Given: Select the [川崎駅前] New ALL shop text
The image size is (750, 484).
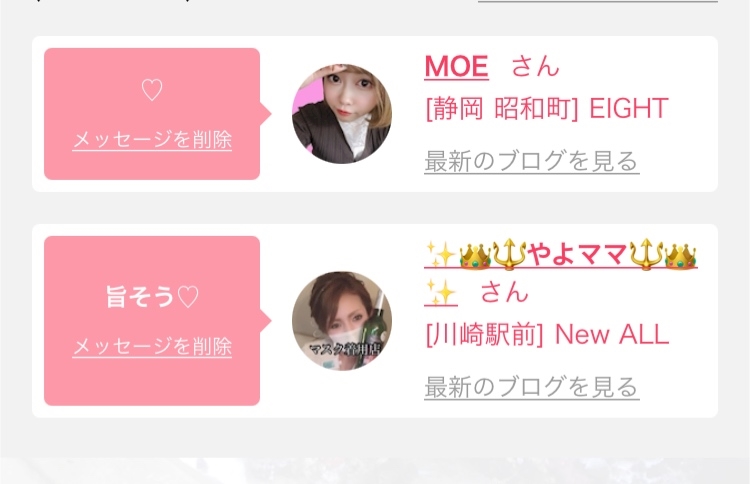Looking at the screenshot, I should point(547,334).
